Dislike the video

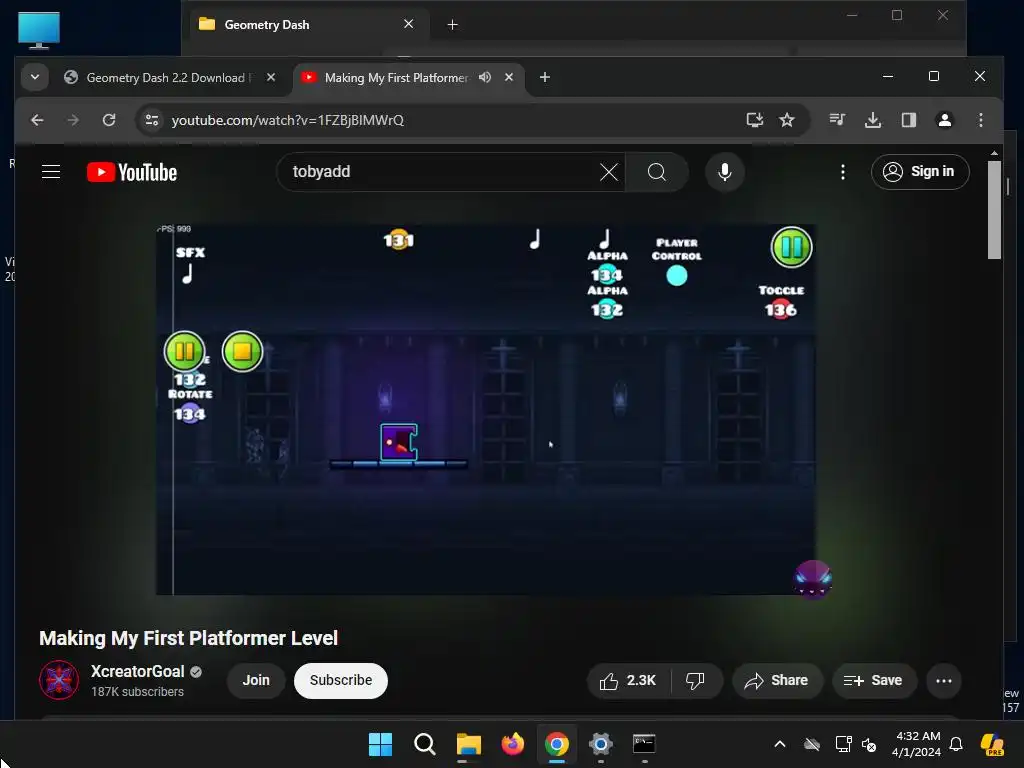click(696, 680)
